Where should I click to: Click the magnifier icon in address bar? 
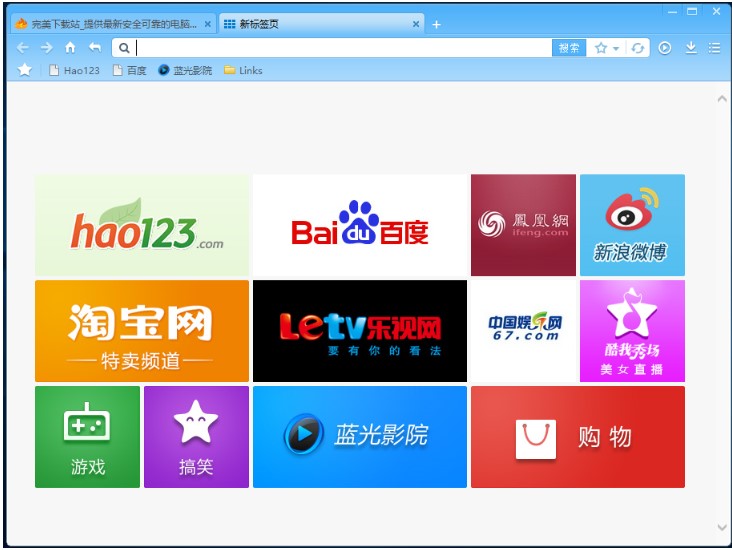point(124,48)
